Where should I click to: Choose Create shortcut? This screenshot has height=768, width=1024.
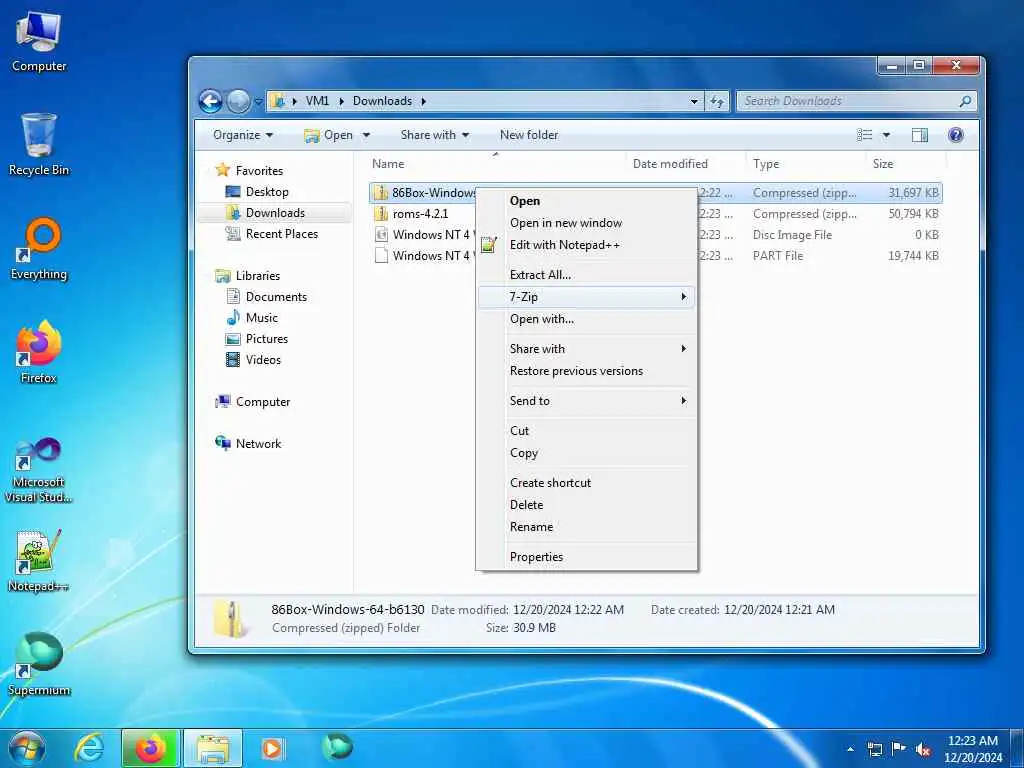coord(586,483)
